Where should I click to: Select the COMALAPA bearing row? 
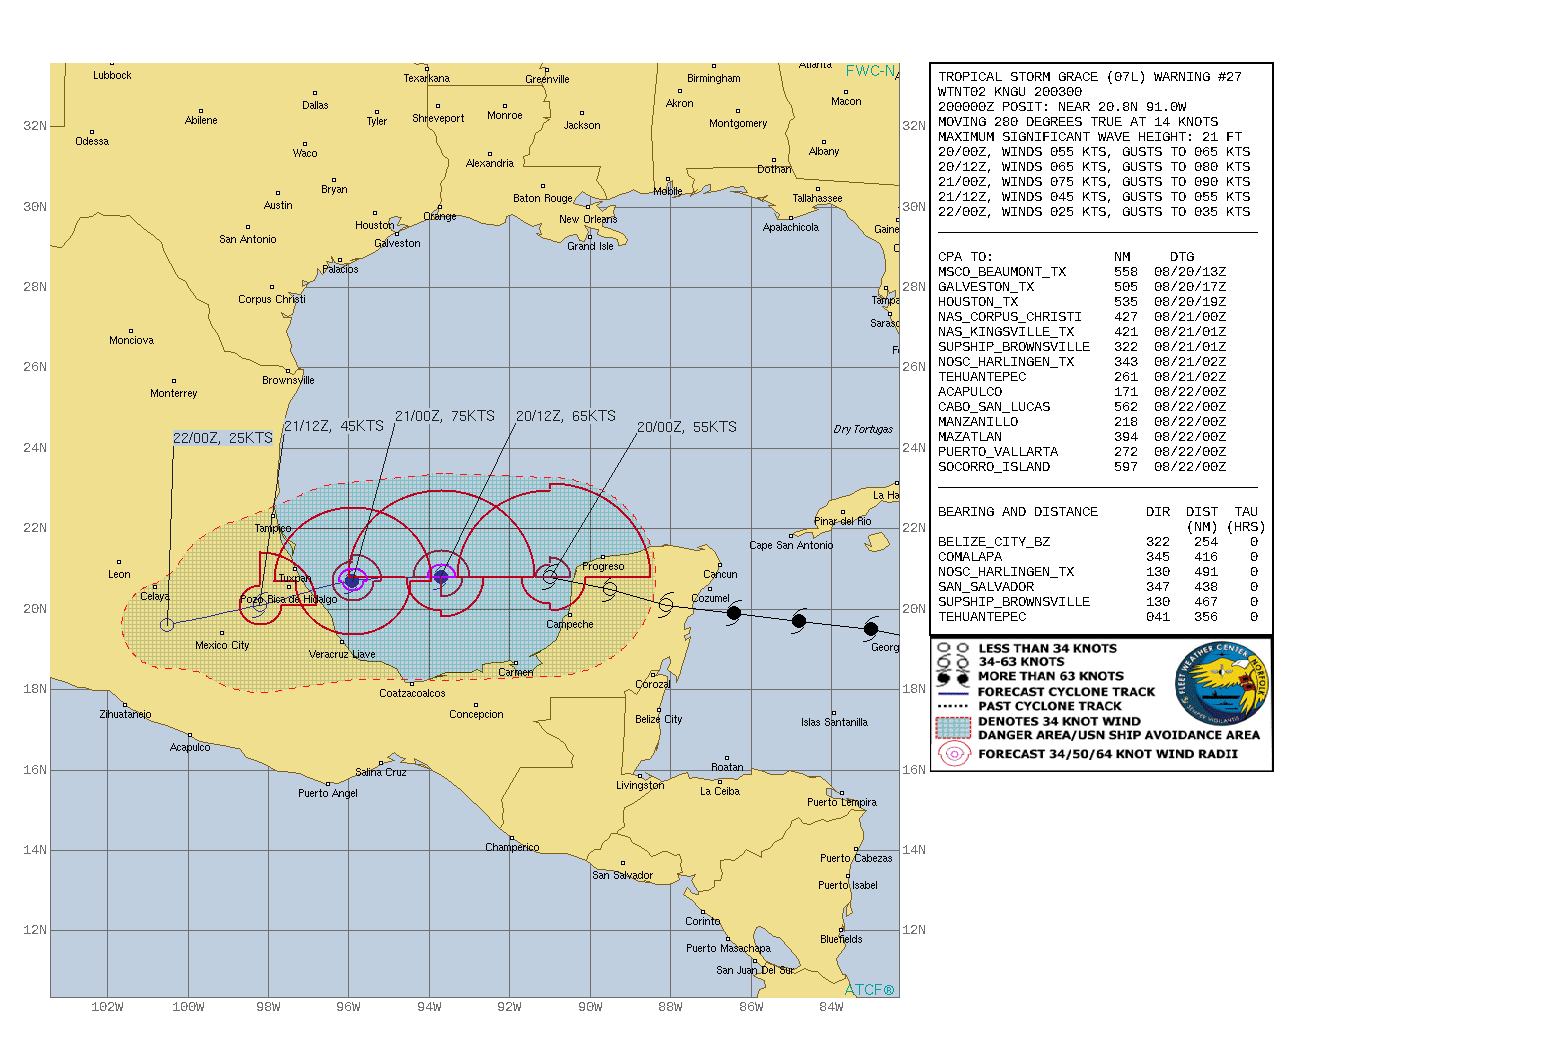point(1098,557)
